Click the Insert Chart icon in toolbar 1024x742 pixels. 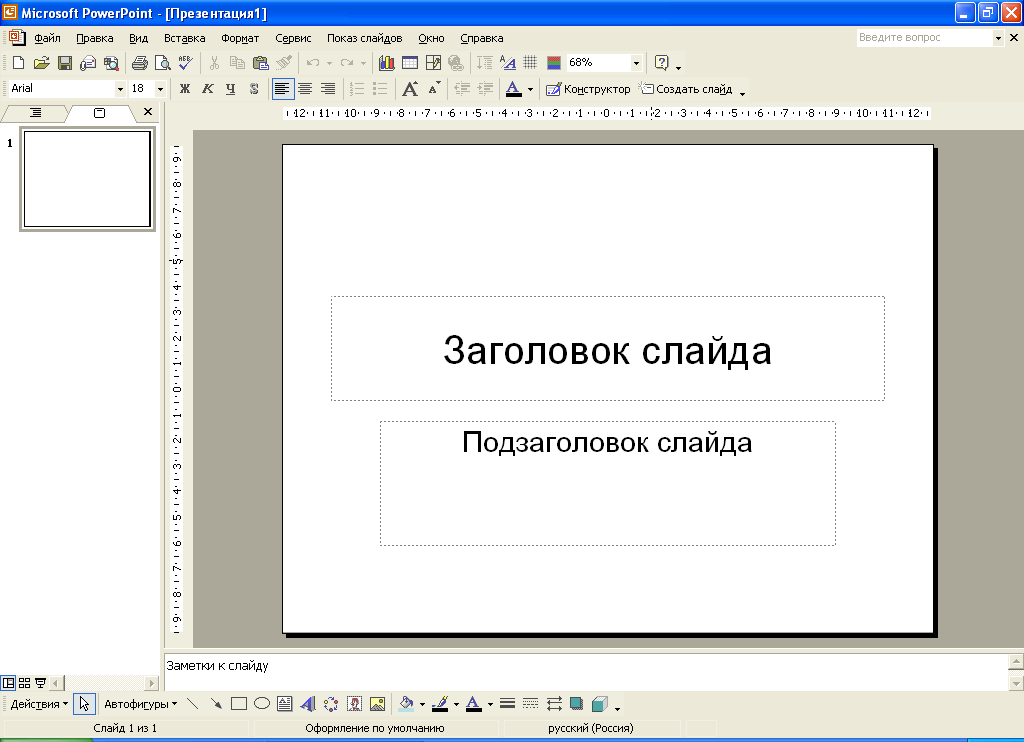(386, 63)
